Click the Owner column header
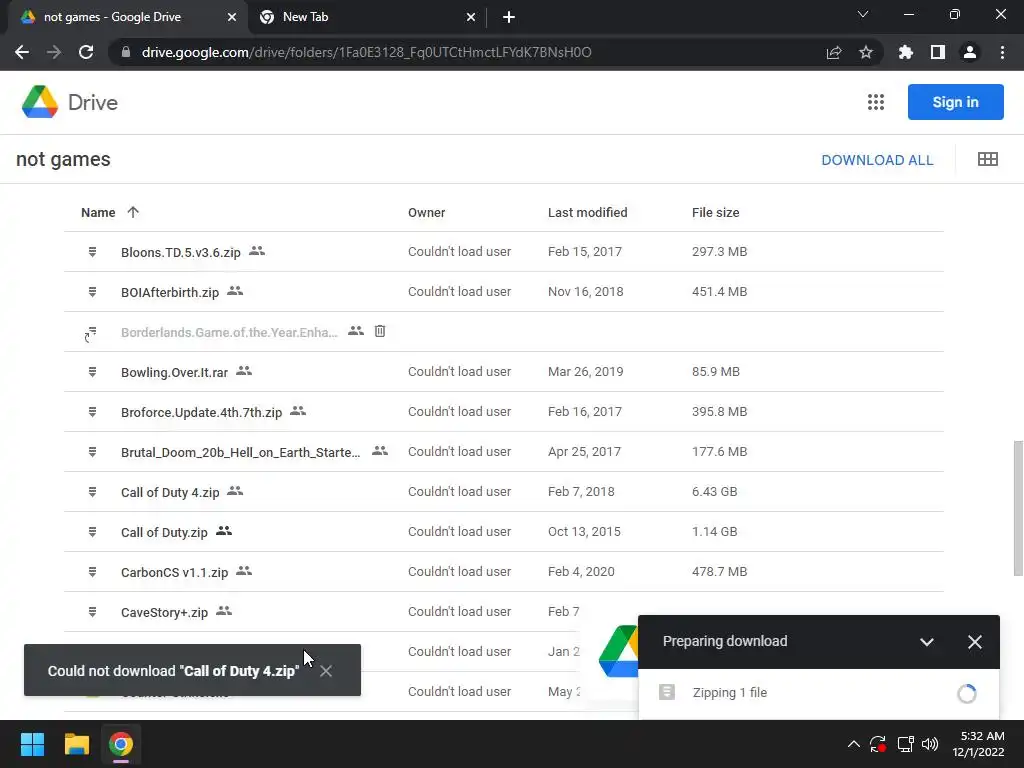This screenshot has height=768, width=1024. [x=426, y=212]
